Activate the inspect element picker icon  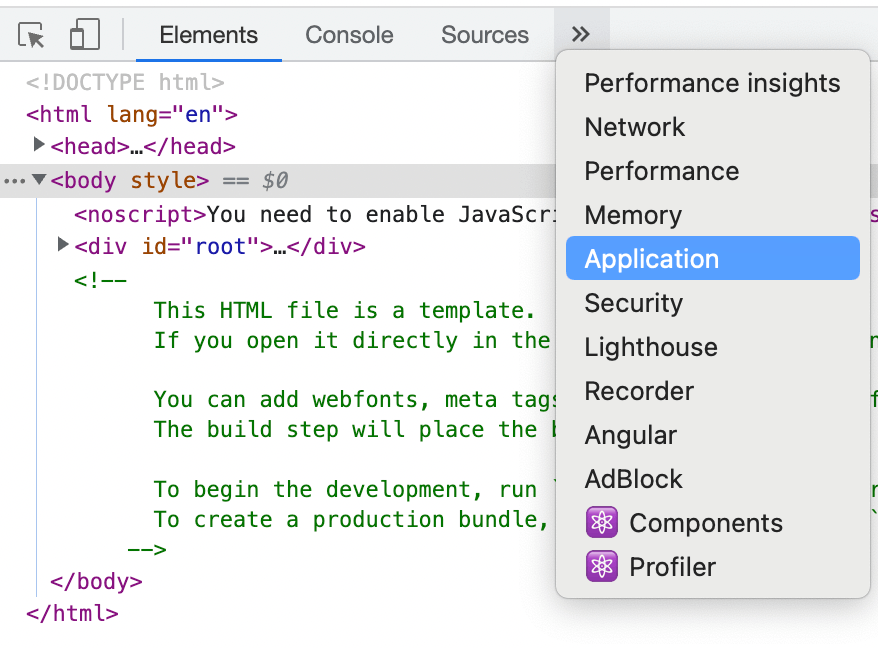point(32,35)
